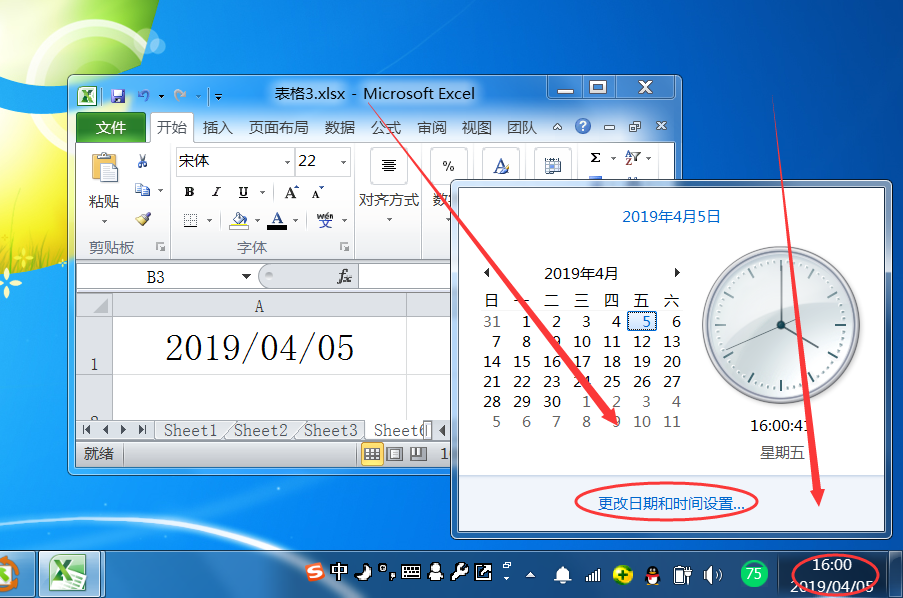Expand font color dropdown arrow
Screen dimensions: 903x598
(295, 220)
